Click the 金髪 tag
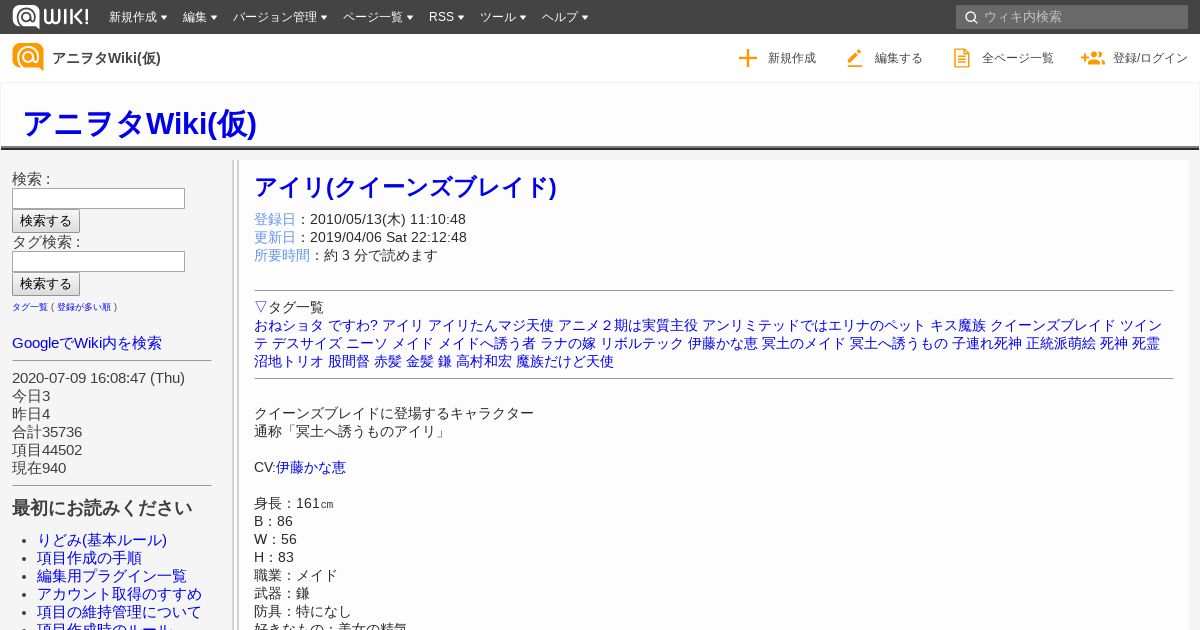Image resolution: width=1200 pixels, height=630 pixels. coord(420,361)
